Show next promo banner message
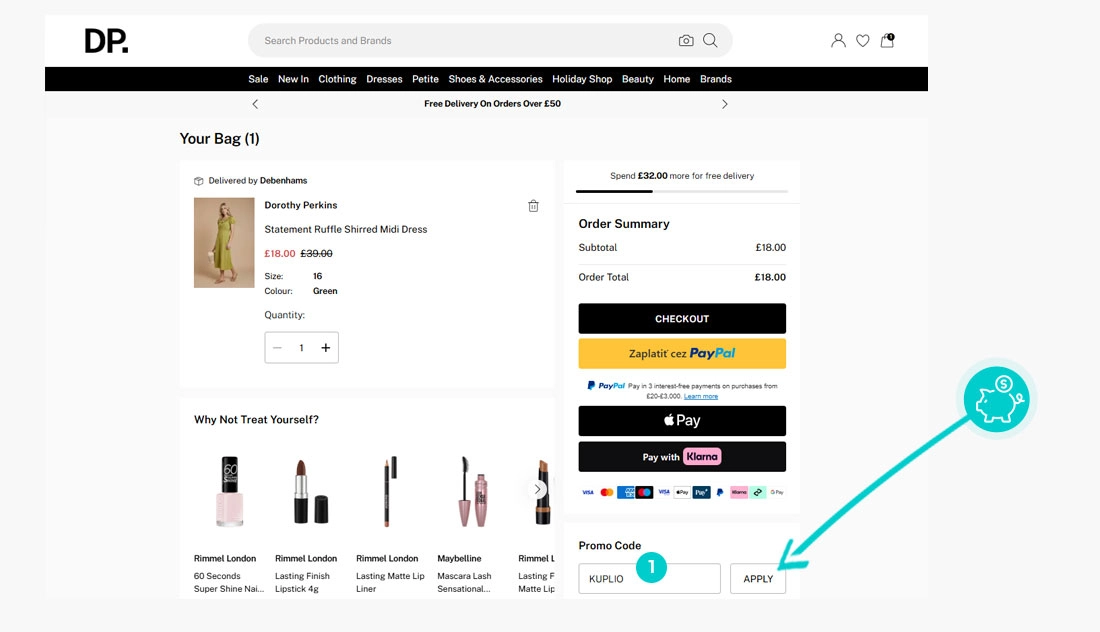 [x=725, y=104]
